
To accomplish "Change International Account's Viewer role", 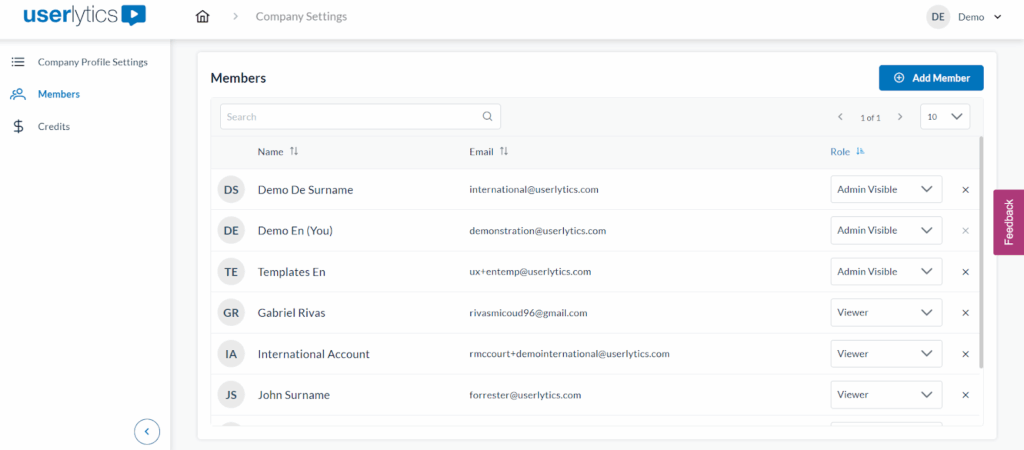I will coord(885,353).
